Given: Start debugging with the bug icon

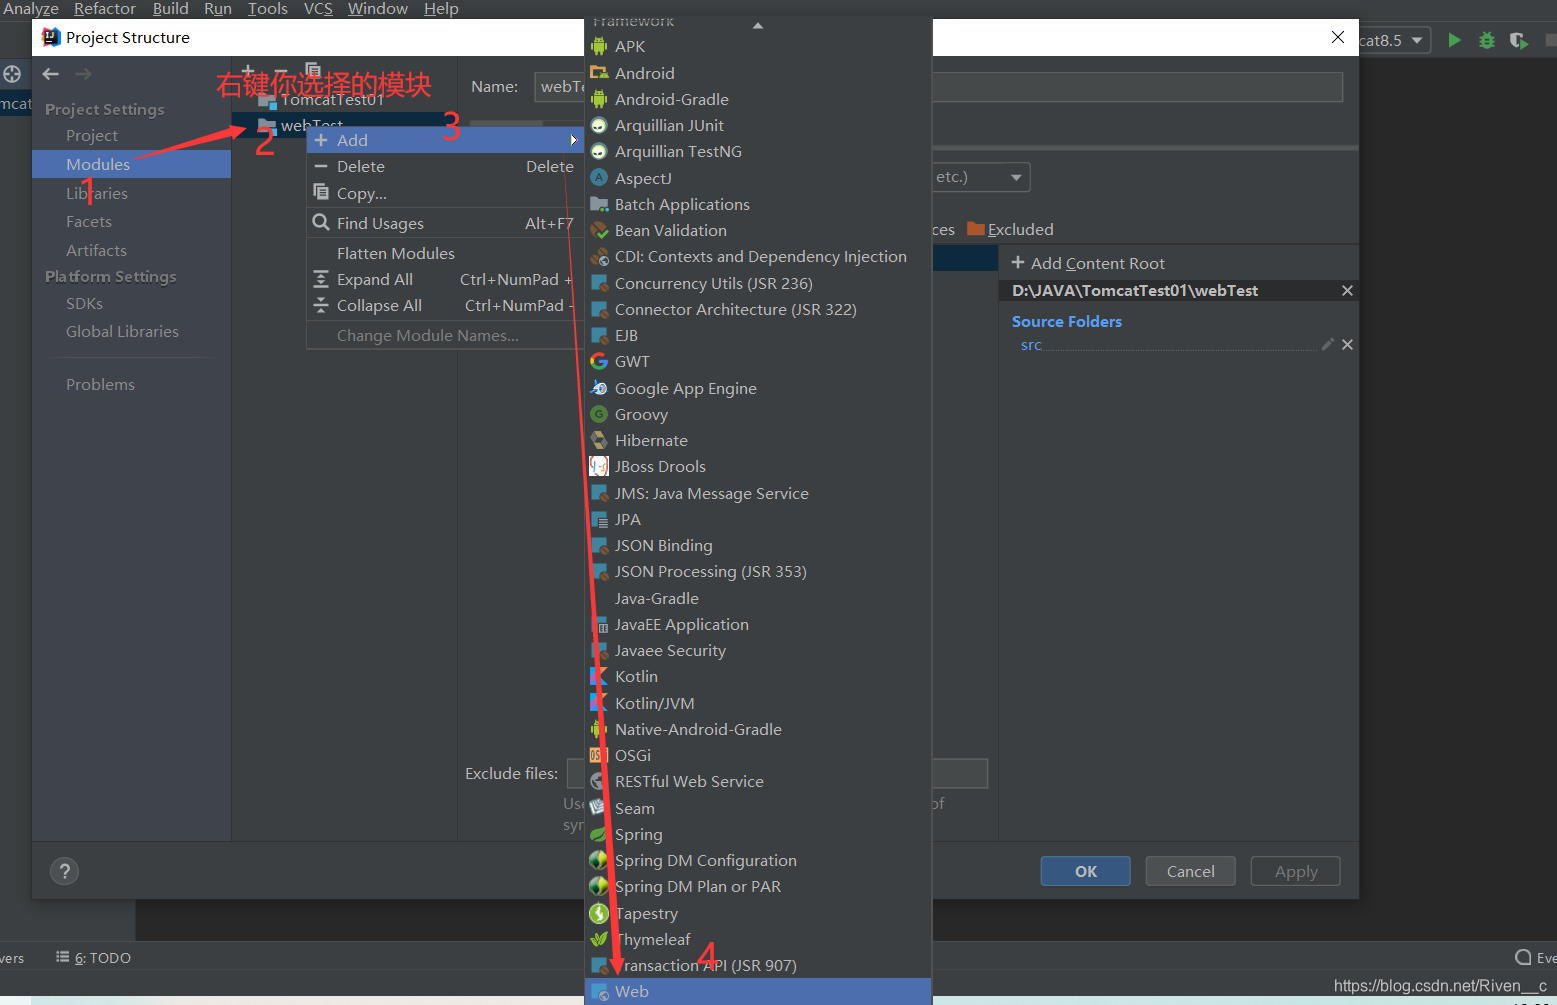Looking at the screenshot, I should pos(1487,40).
